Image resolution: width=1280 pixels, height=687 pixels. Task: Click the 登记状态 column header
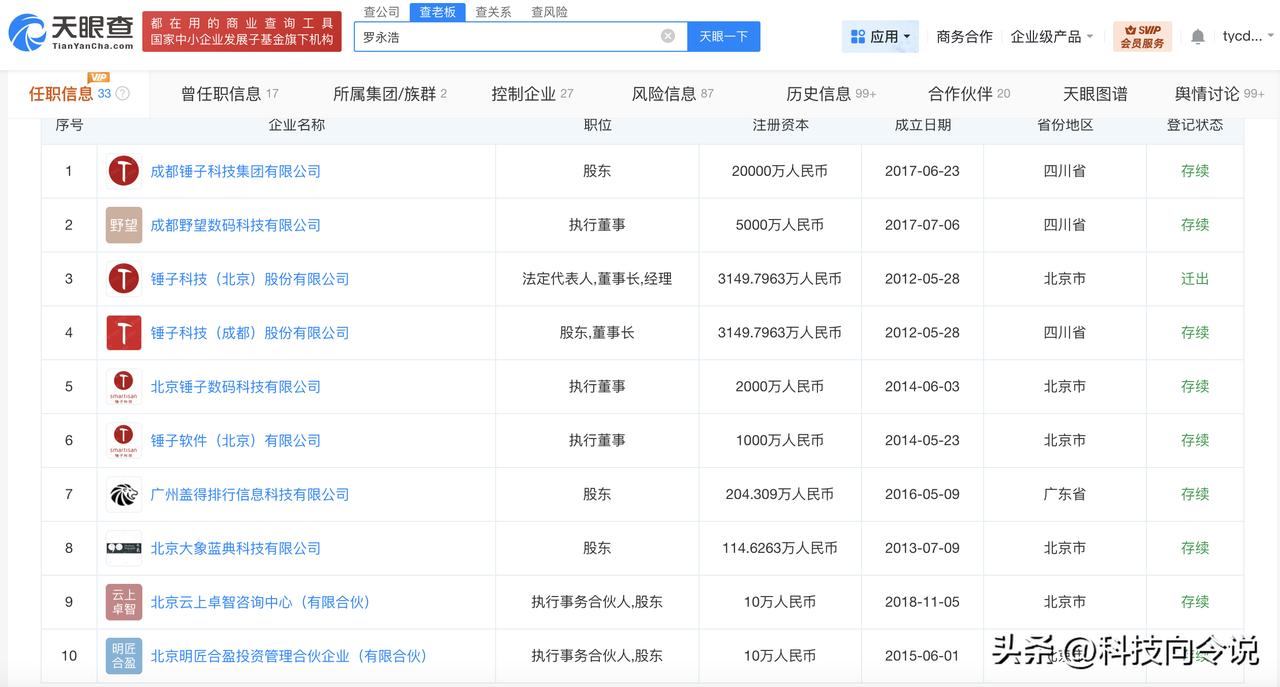[x=1195, y=125]
